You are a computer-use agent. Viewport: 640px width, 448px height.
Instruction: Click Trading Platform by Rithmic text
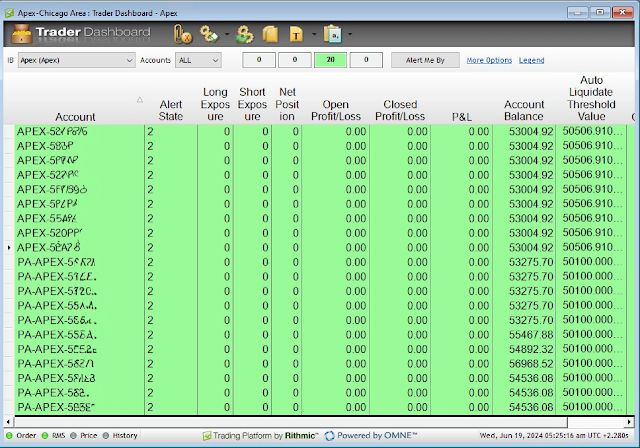(265, 436)
